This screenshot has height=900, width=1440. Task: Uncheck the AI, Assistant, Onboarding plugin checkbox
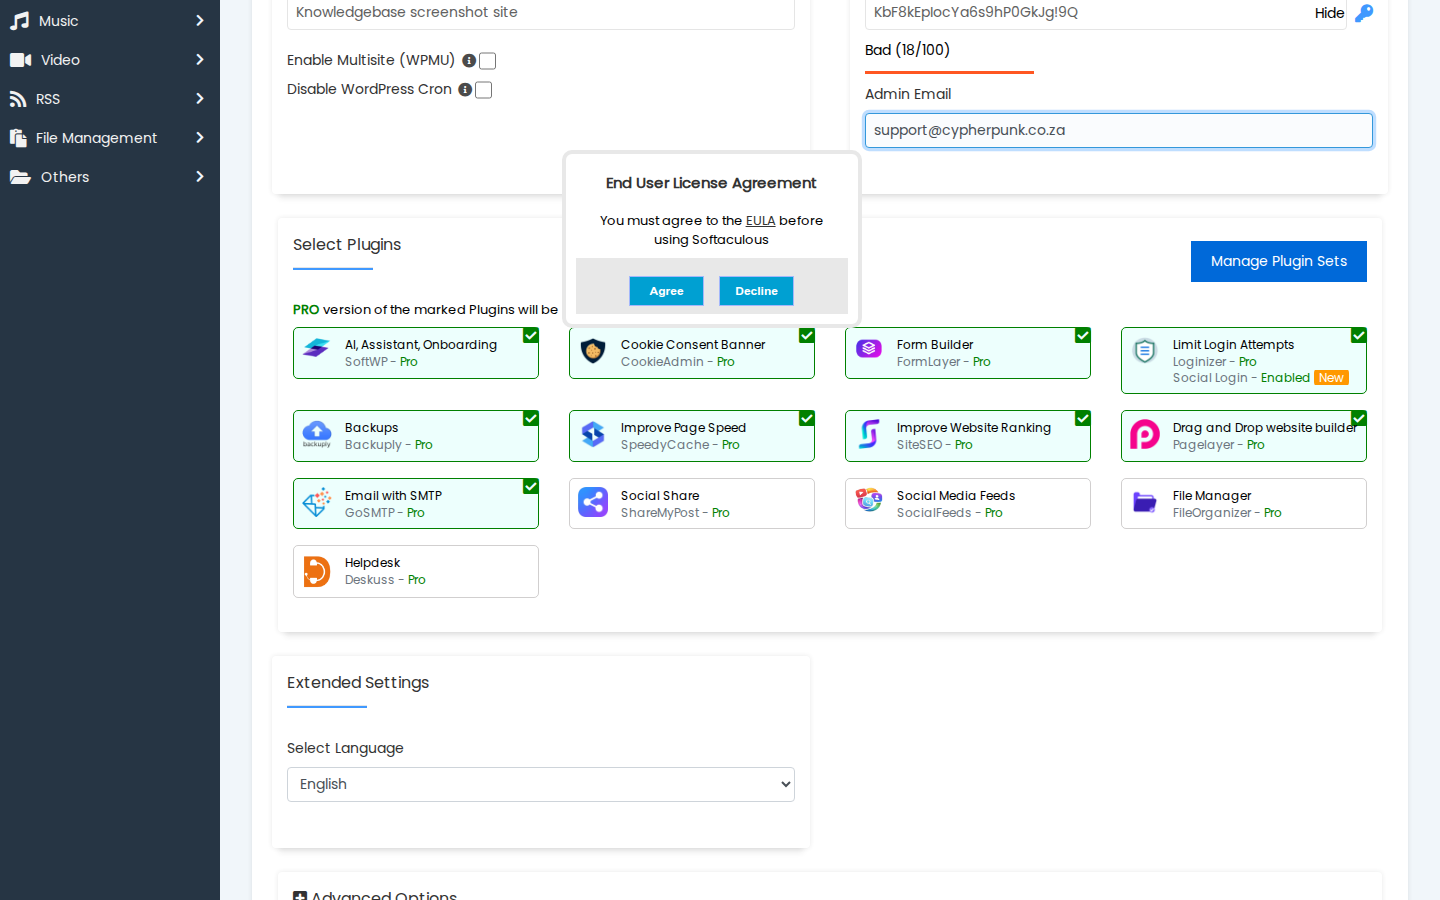tap(531, 335)
